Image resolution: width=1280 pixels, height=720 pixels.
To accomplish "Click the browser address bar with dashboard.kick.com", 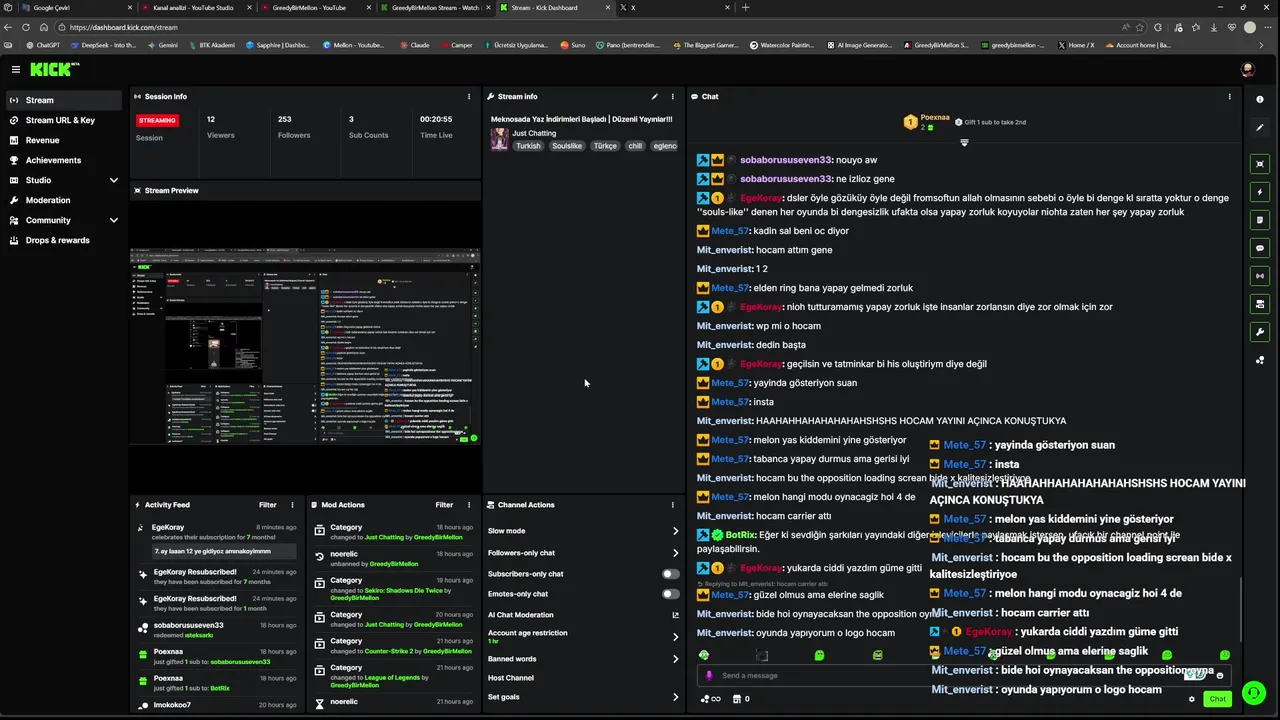I will (x=600, y=27).
